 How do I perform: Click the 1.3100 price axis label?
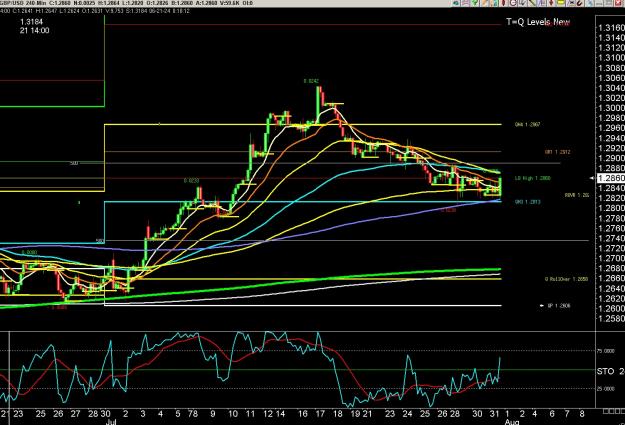pyautogui.click(x=611, y=58)
